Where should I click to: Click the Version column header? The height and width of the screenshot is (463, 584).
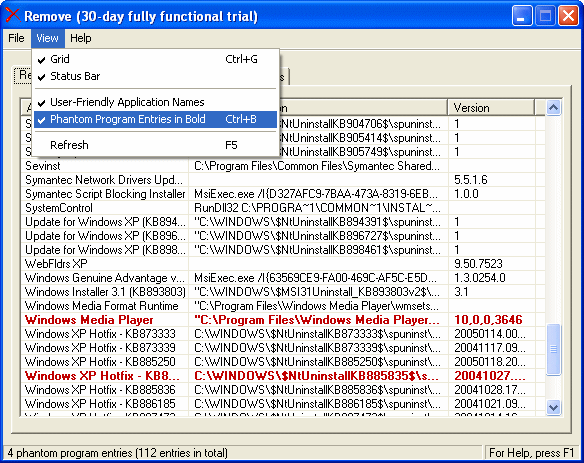tap(491, 108)
